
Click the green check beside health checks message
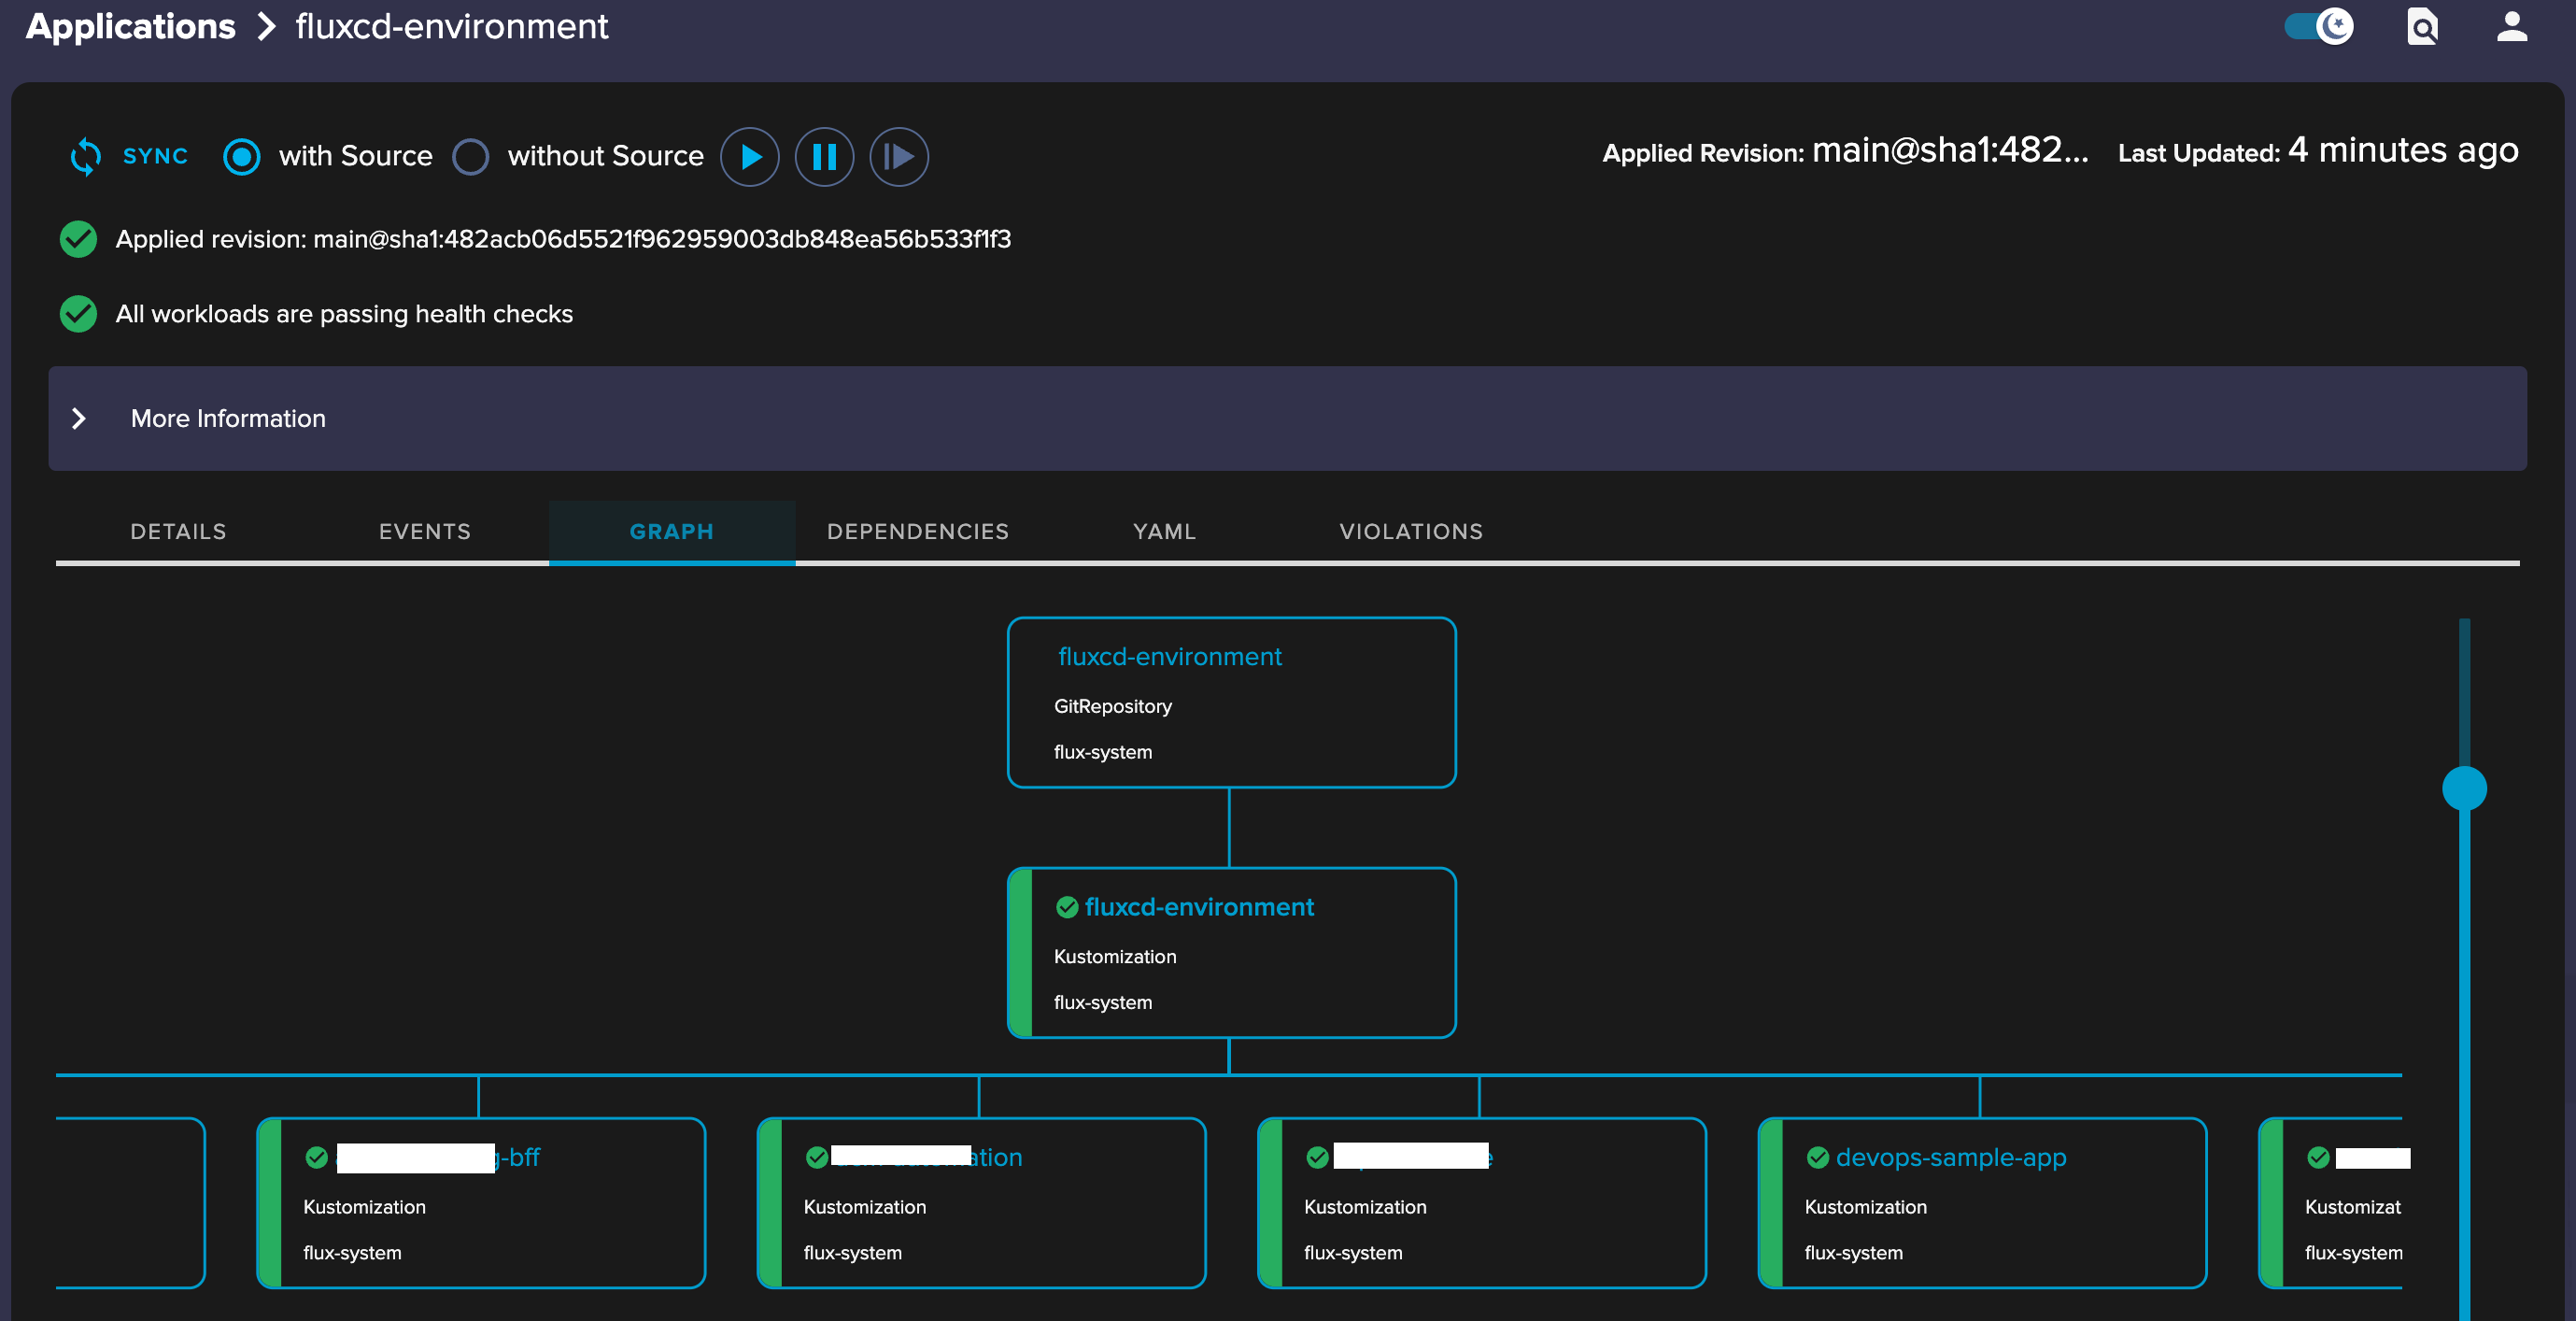pyautogui.click(x=78, y=314)
